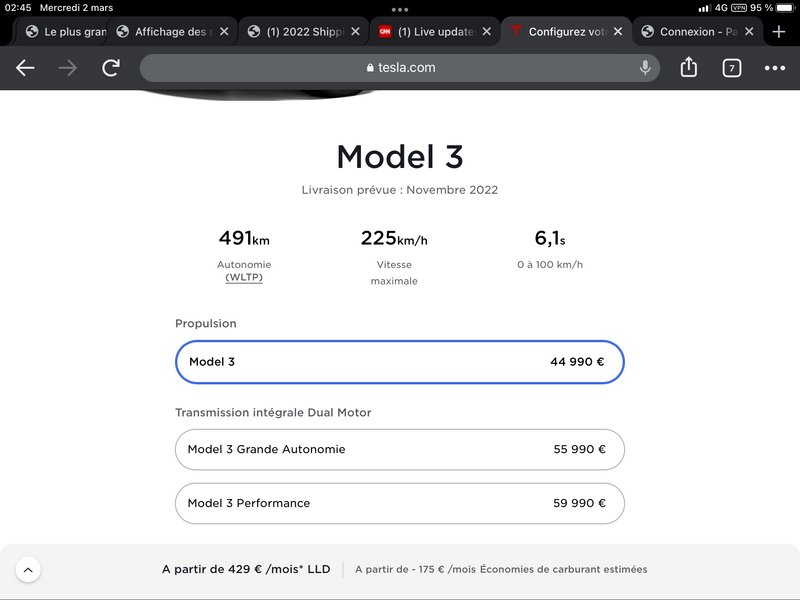Select Model 3 Grande Autonomie option
Image resolution: width=800 pixels, height=600 pixels.
(399, 449)
